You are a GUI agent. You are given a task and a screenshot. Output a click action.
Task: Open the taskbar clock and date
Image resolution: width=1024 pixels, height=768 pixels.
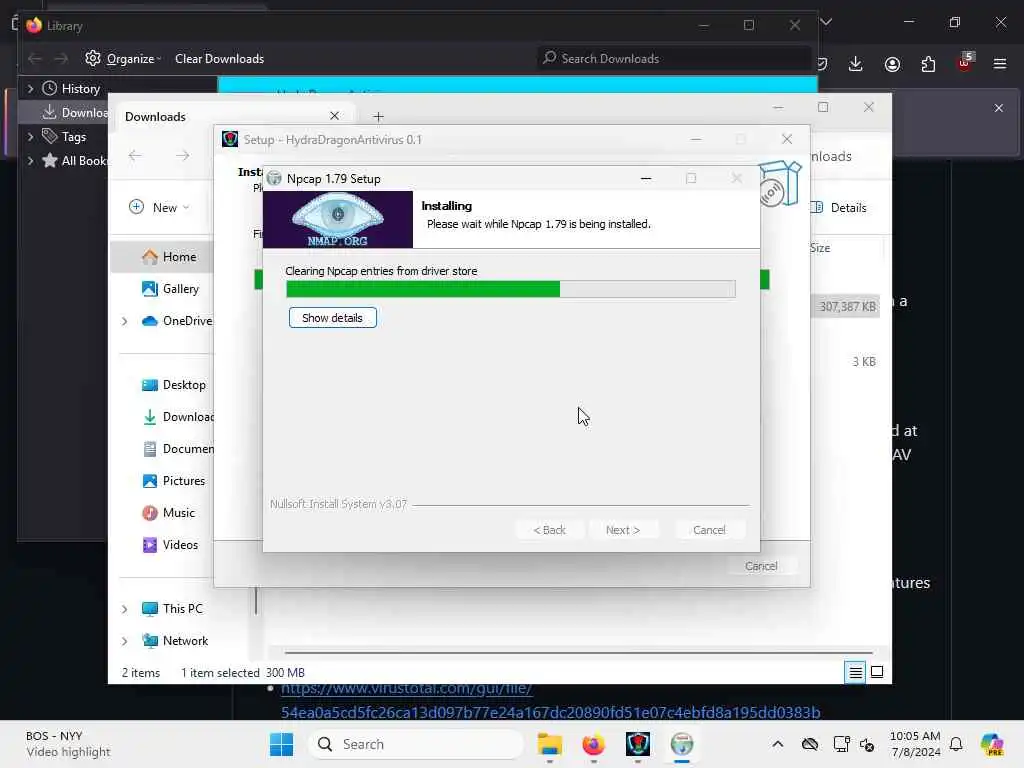(915, 744)
